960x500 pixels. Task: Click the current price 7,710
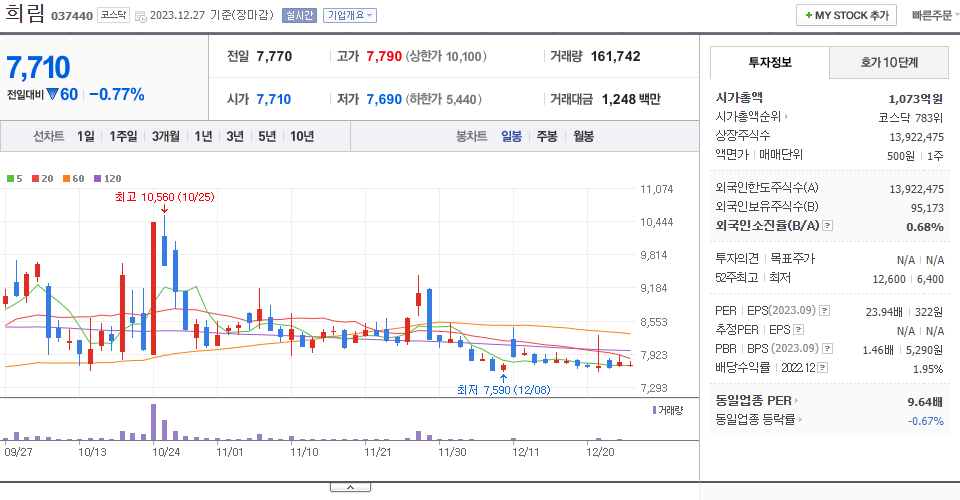[x=39, y=67]
